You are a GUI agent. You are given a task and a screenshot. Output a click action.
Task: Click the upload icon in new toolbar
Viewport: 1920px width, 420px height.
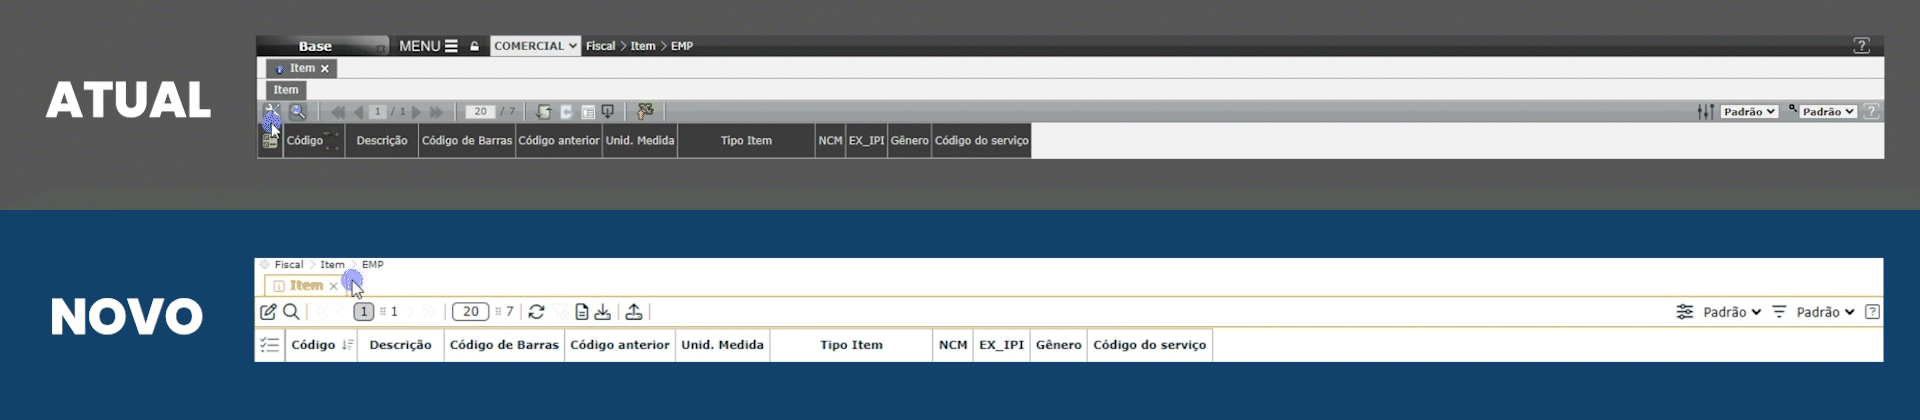634,312
